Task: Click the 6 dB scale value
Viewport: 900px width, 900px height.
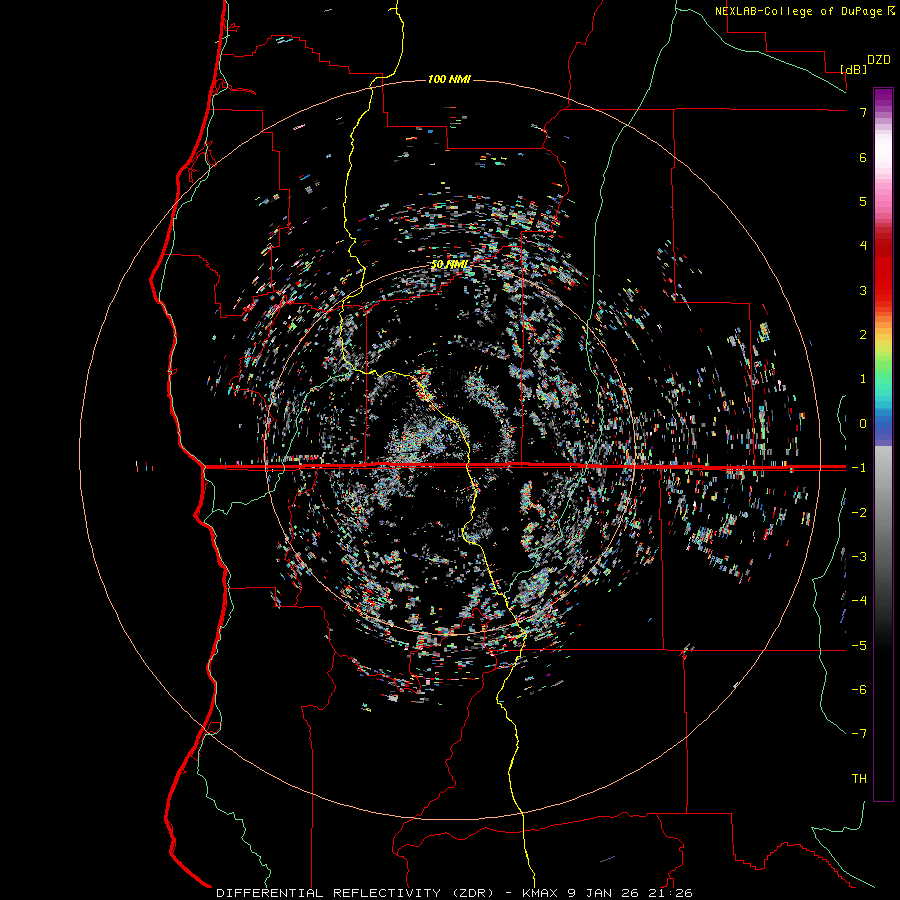Action: coord(863,157)
